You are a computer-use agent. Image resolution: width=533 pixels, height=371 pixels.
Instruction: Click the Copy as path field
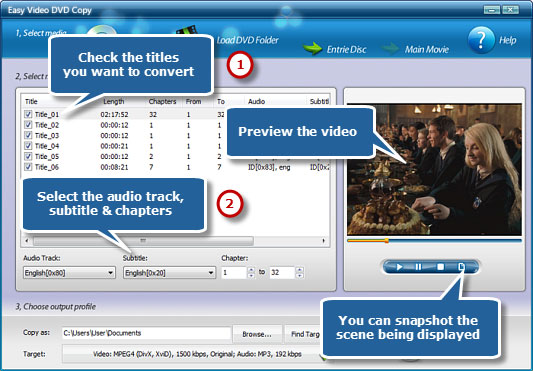tap(147, 333)
